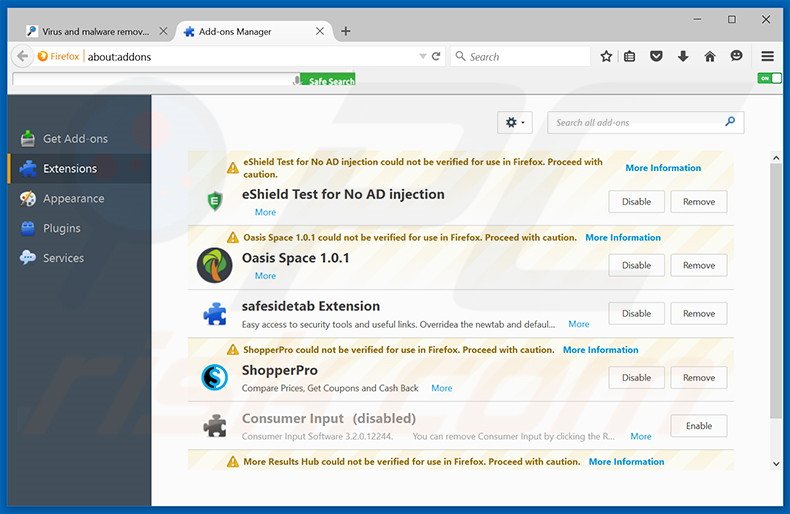790x514 pixels.
Task: Click More link for ShopperPro description
Action: pyautogui.click(x=441, y=388)
